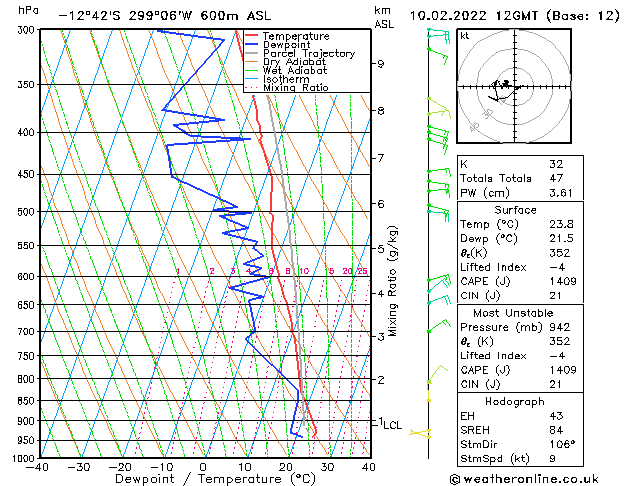This screenshot has height=486, width=629.
Task: Click the -40 value on the temperature axis
Action: click(x=38, y=468)
